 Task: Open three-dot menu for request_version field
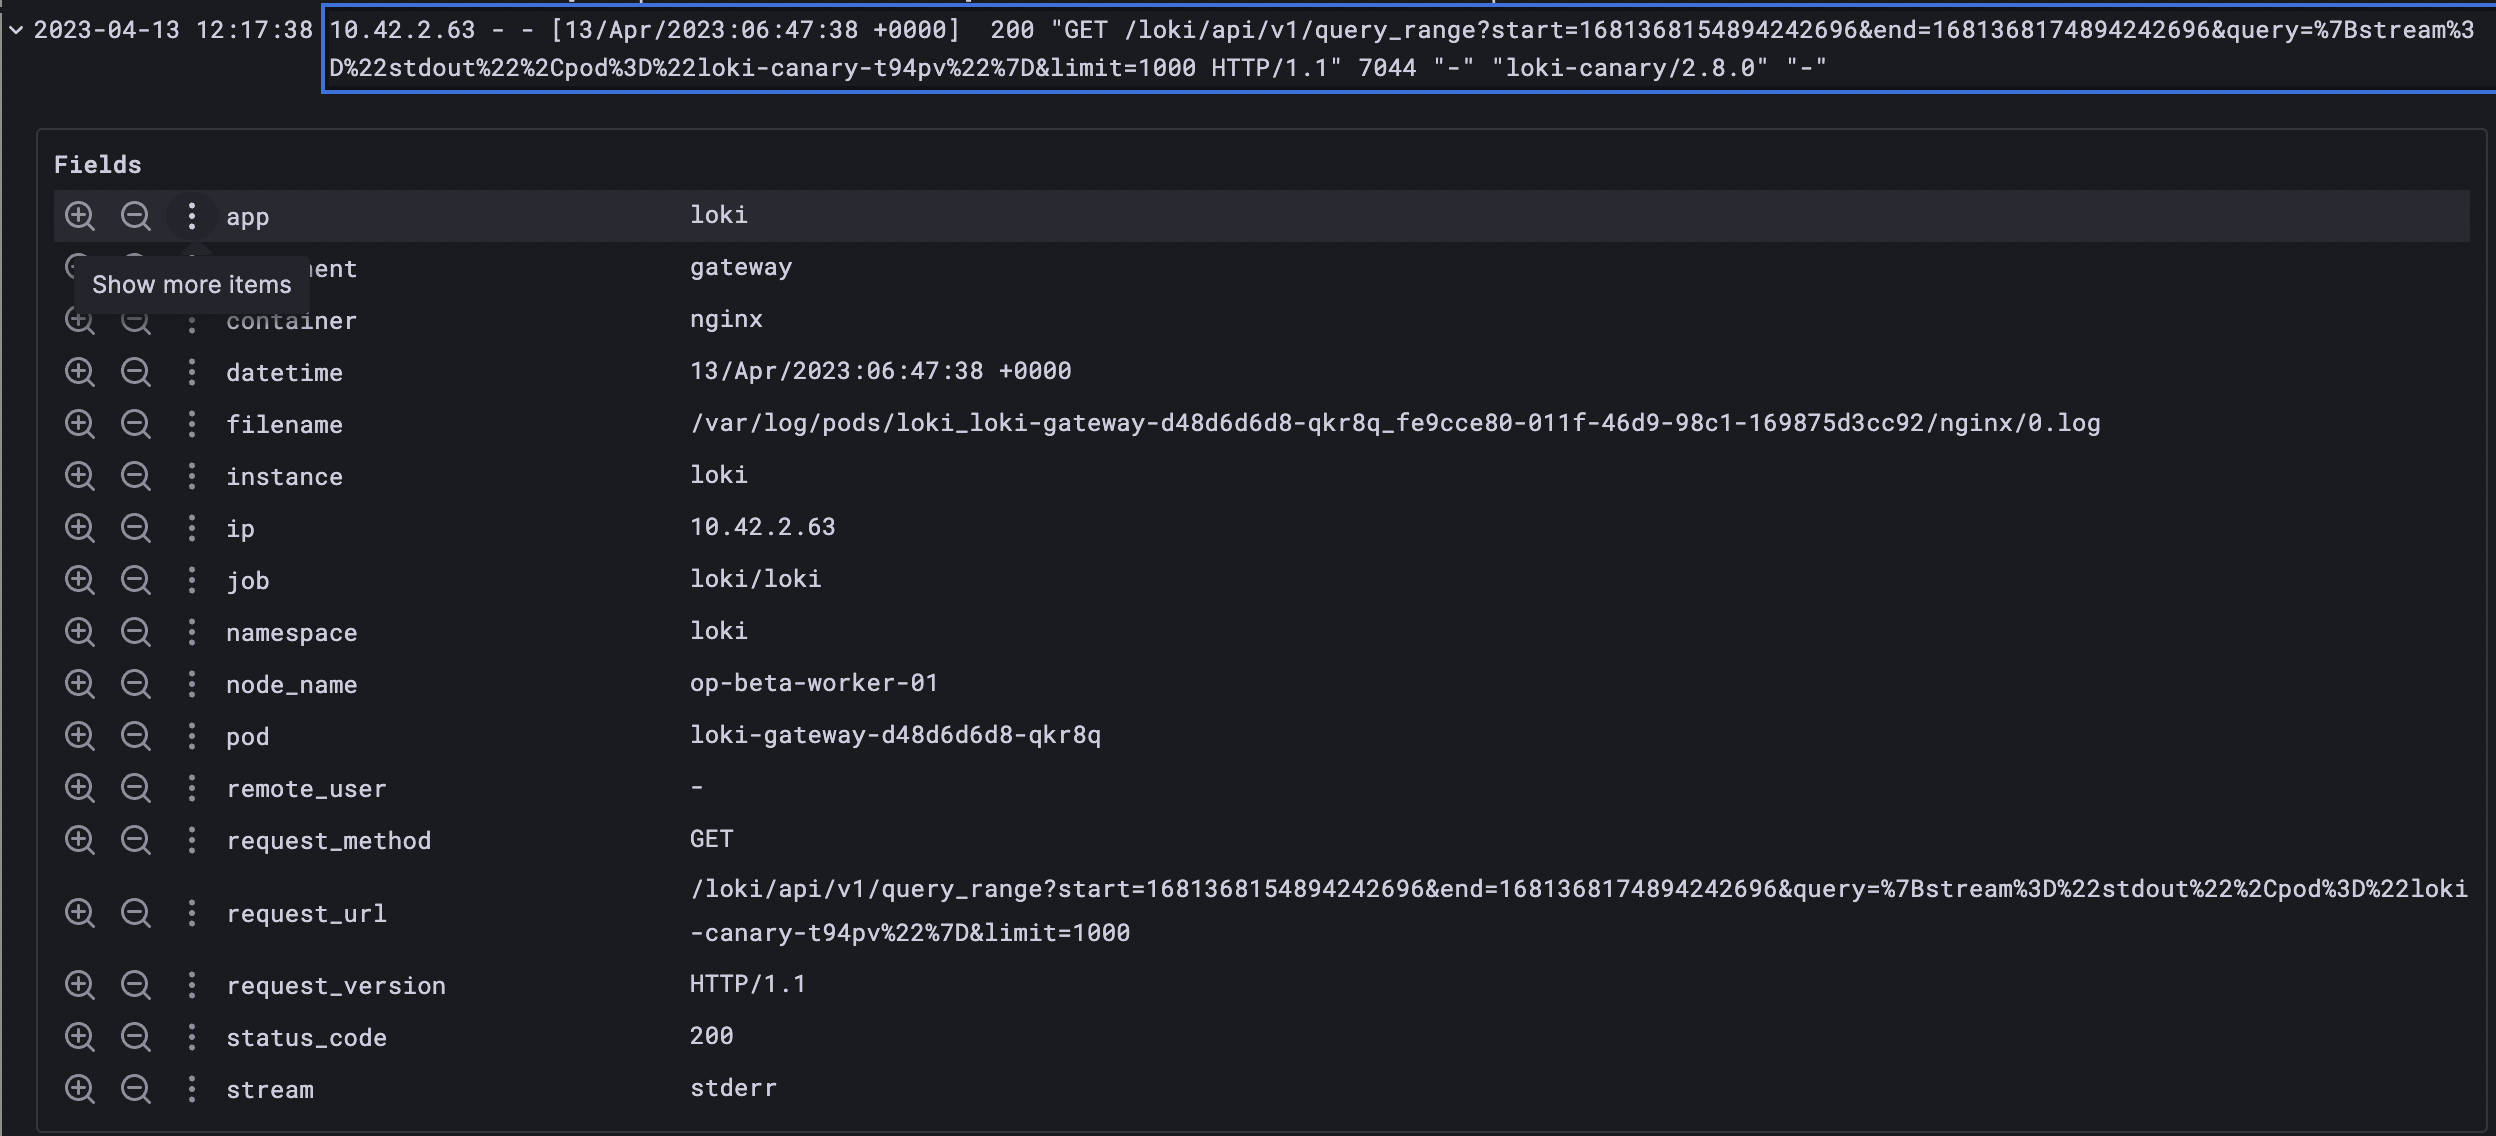192,985
